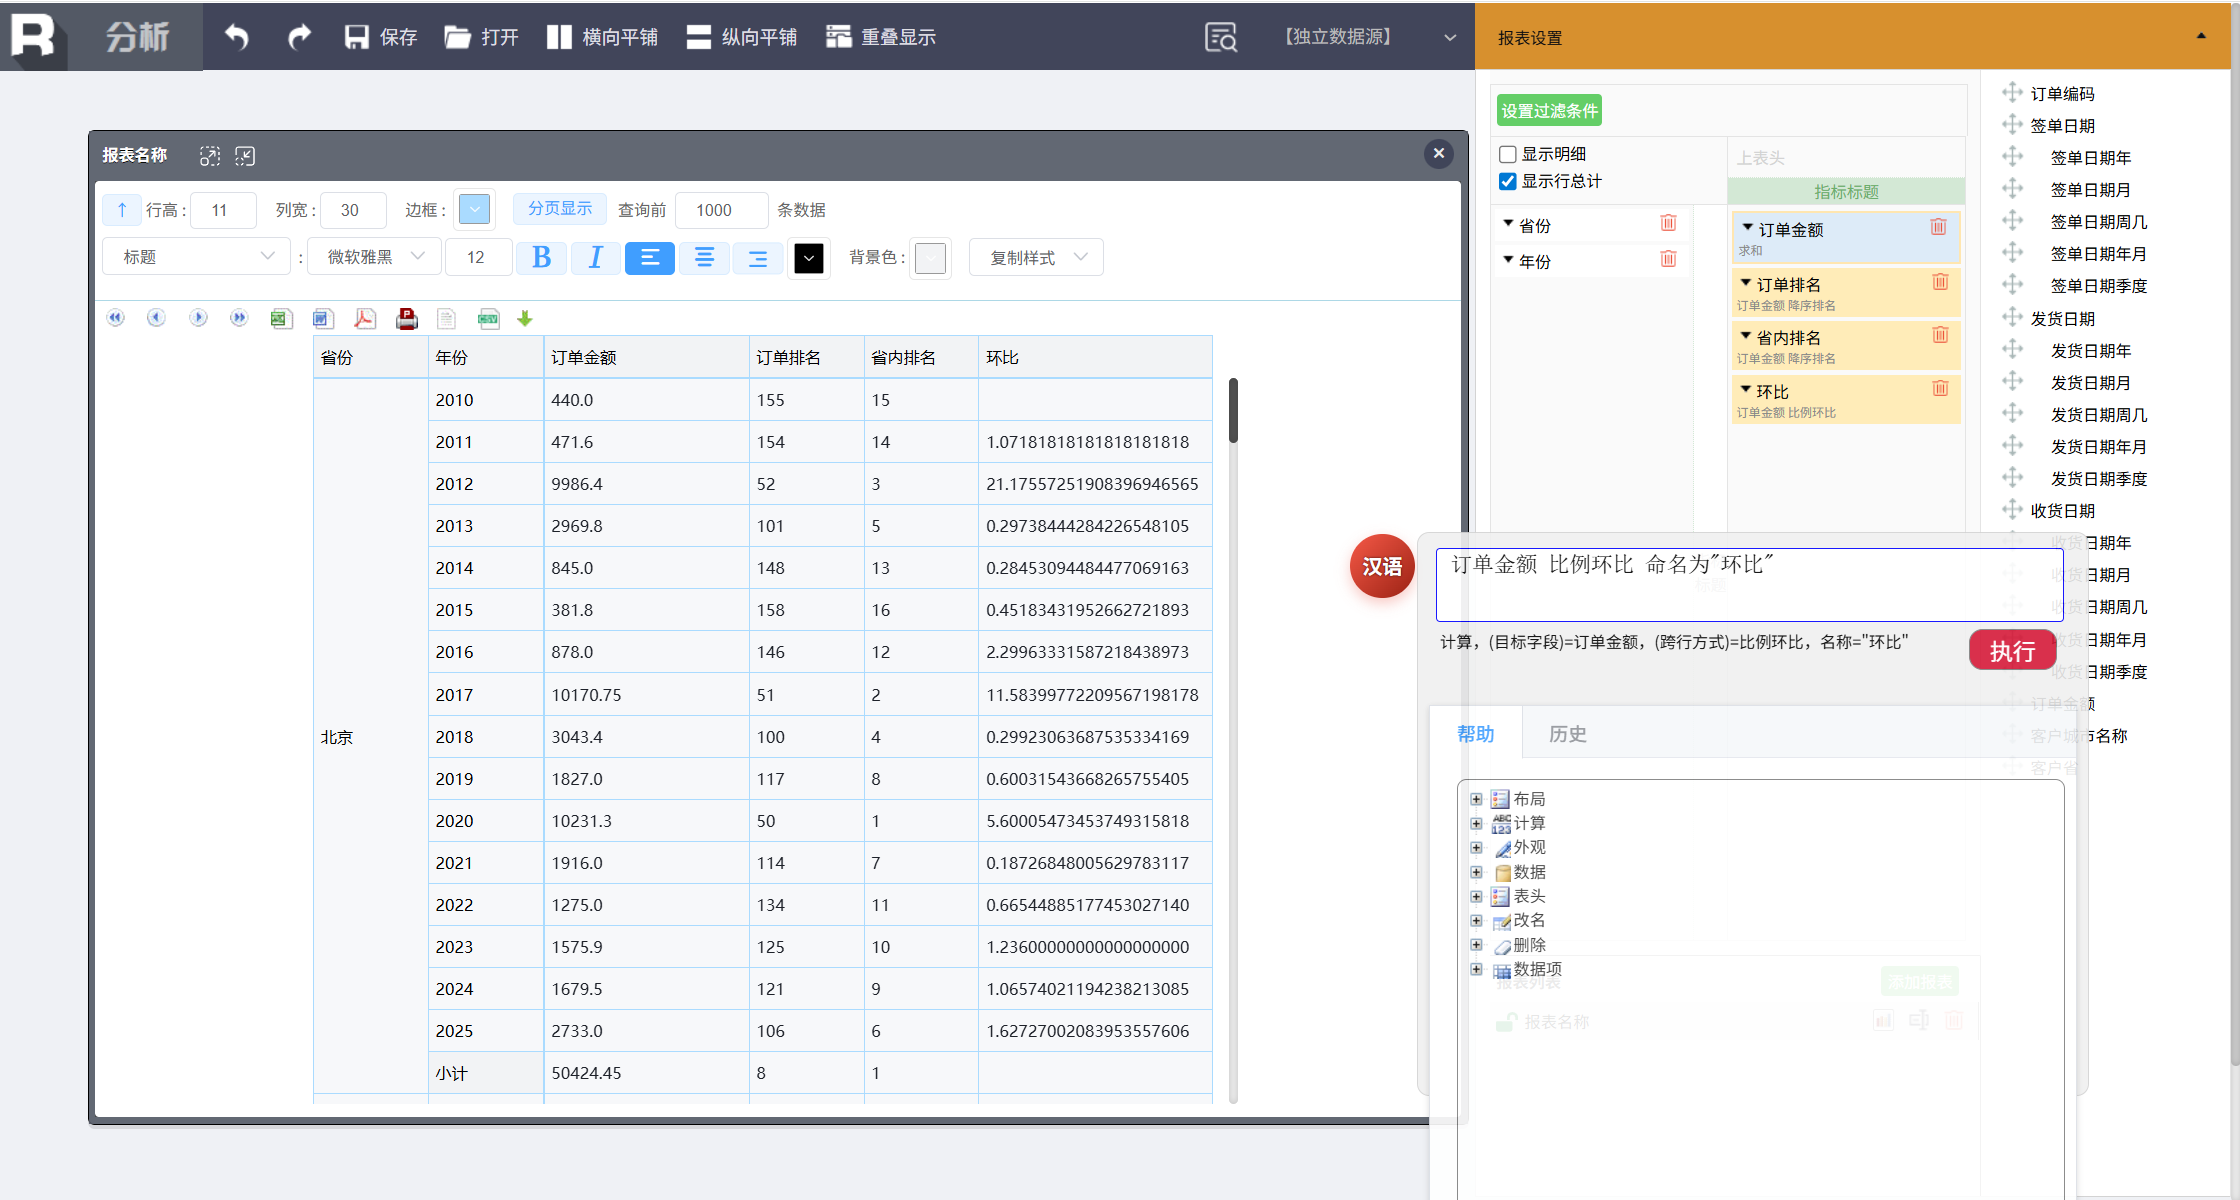Delete the 订单排名 indicator with its trash icon
The image size is (2240, 1200).
[1940, 282]
